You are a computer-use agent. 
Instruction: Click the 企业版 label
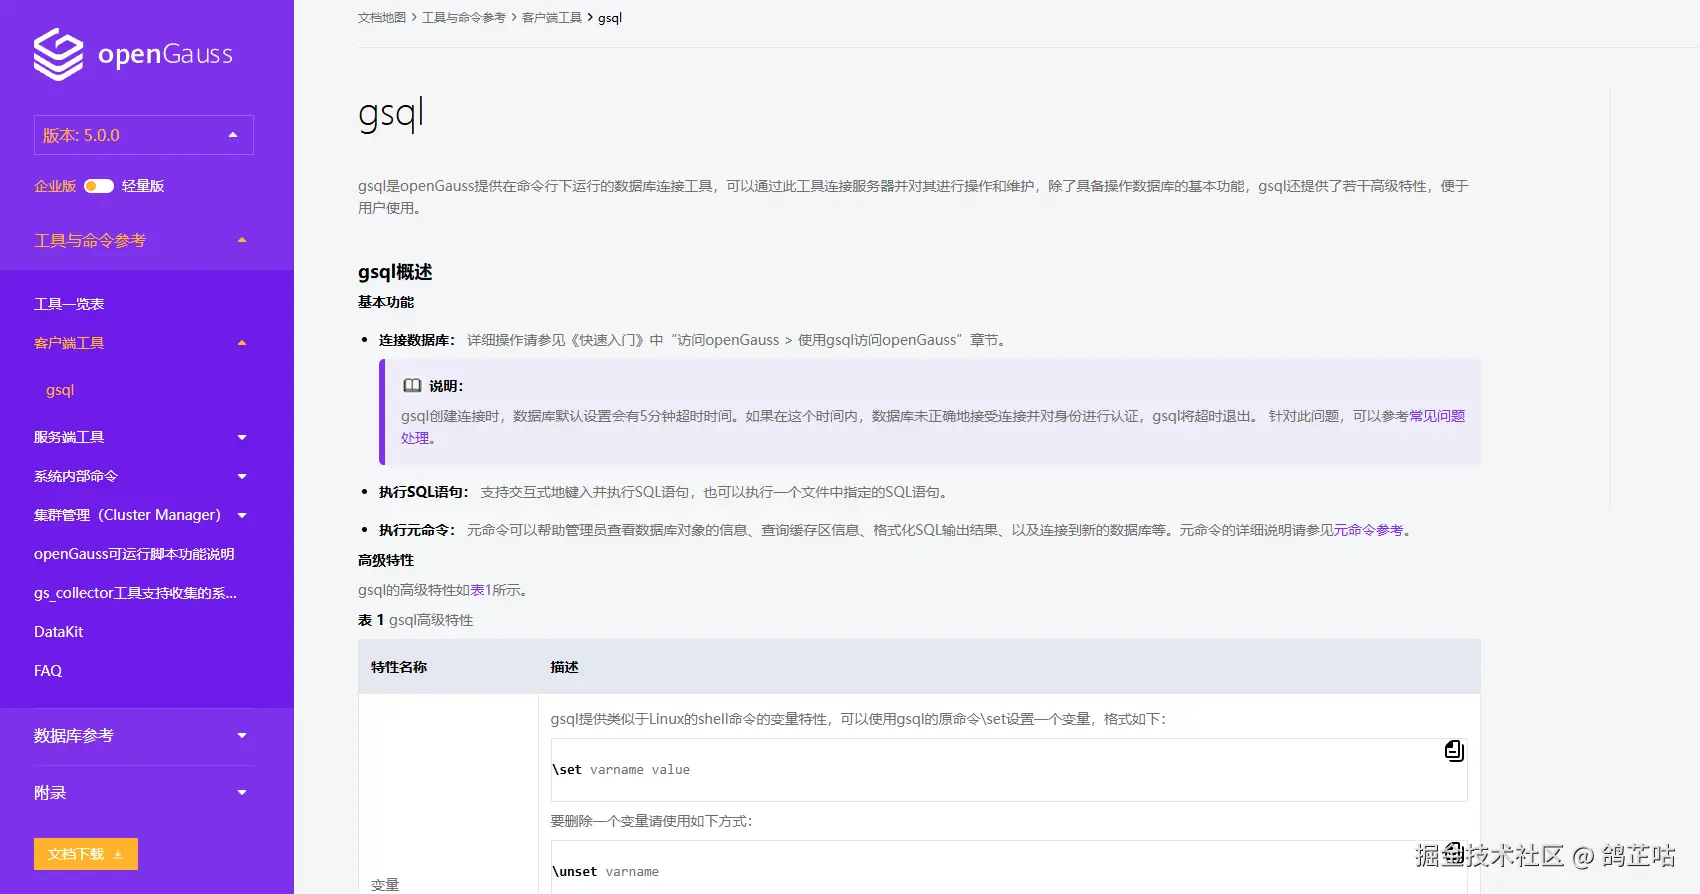tap(55, 186)
